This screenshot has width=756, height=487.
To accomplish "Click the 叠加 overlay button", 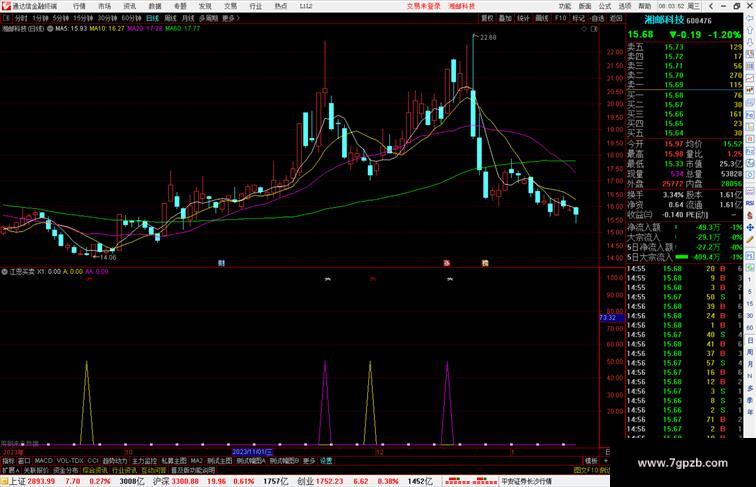I will click(505, 18).
